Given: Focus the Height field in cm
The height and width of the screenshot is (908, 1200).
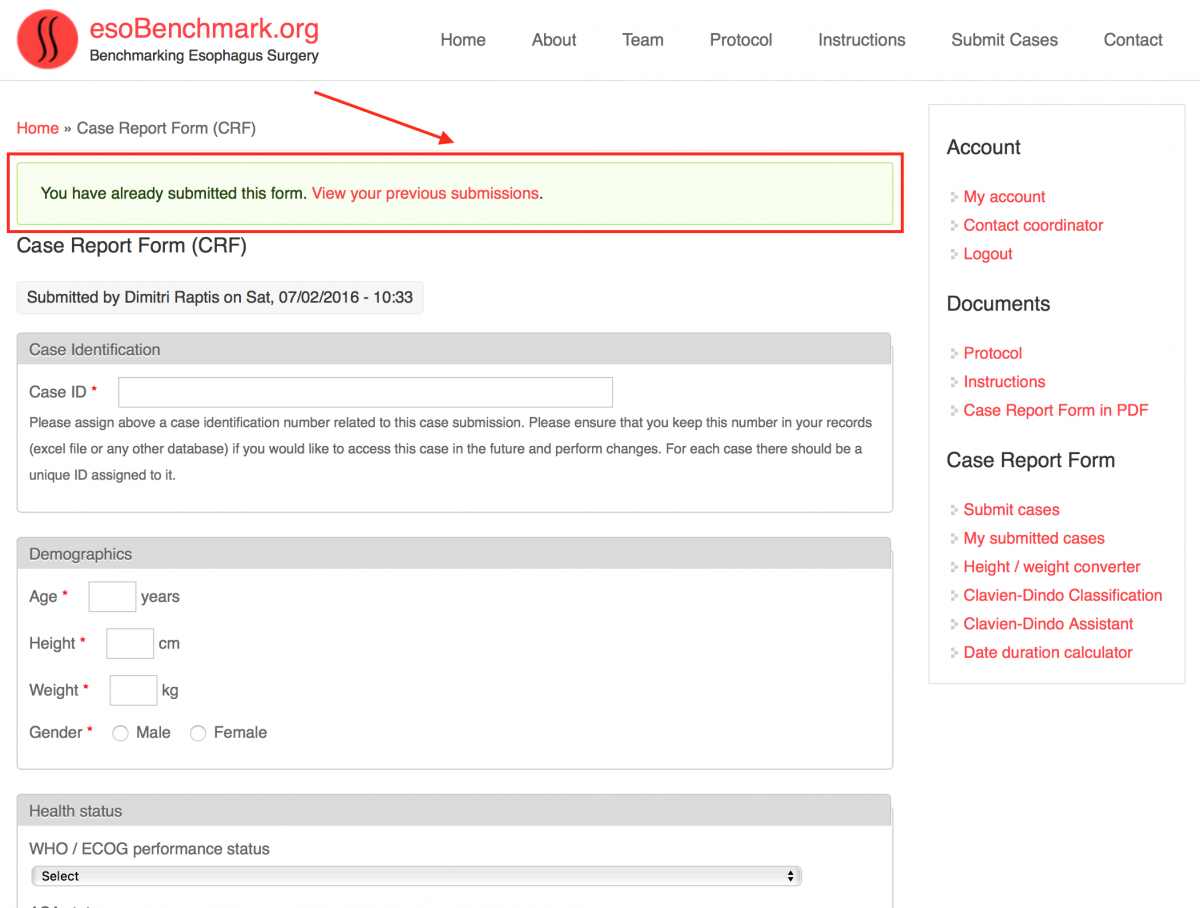Looking at the screenshot, I should [x=130, y=644].
